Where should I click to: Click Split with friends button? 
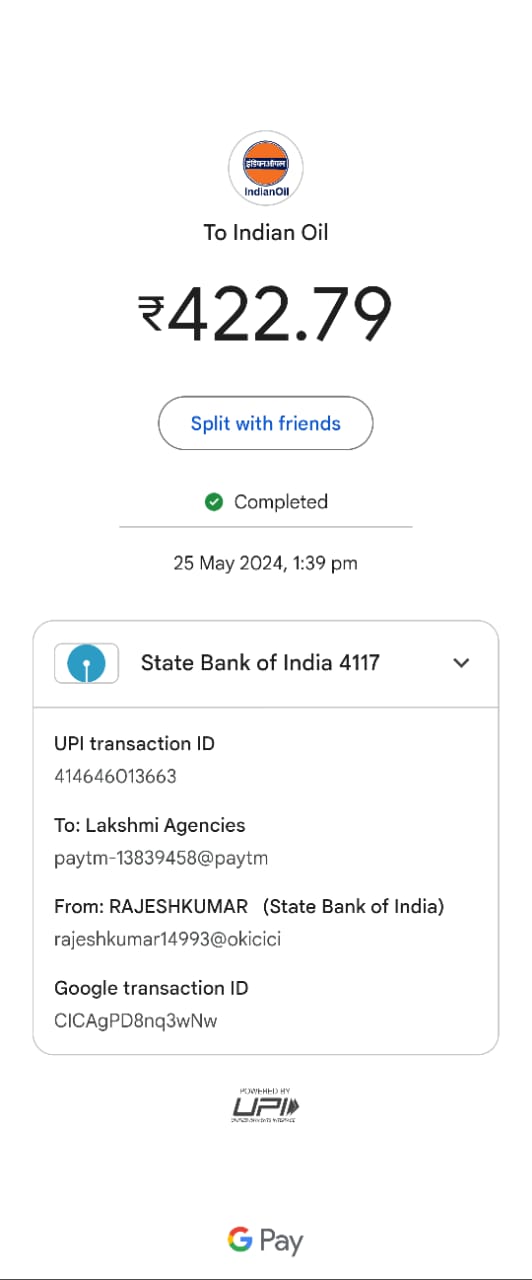266,423
